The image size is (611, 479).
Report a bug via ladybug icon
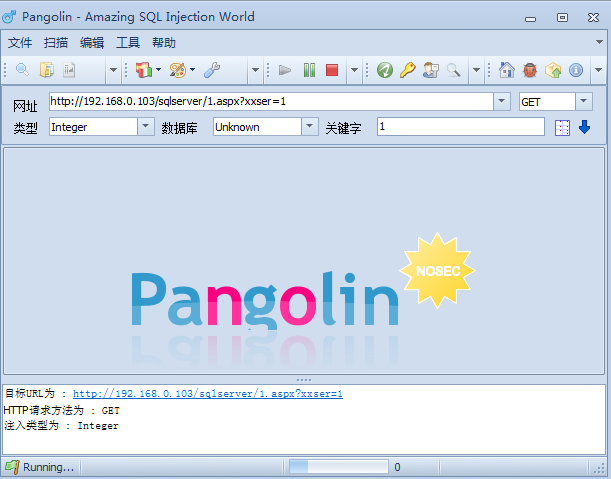530,70
